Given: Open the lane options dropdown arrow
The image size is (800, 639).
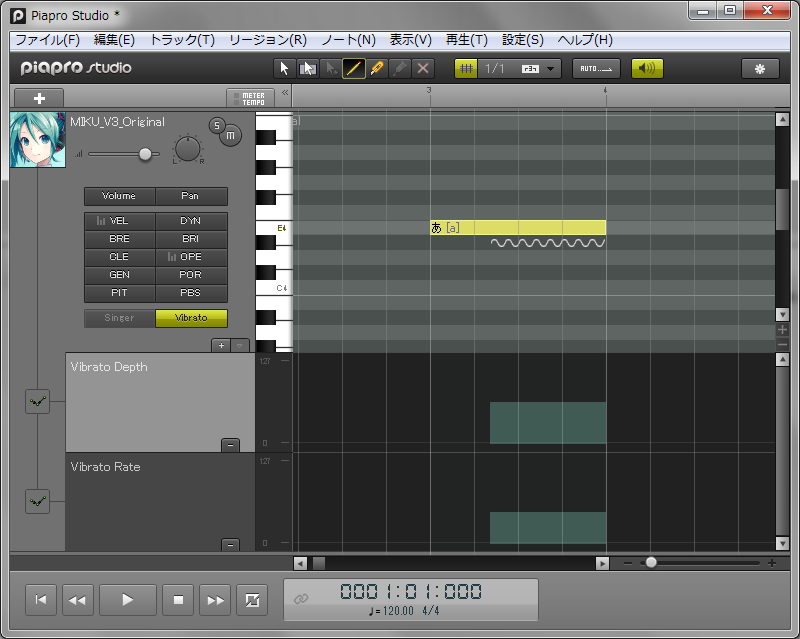Looking at the screenshot, I should pos(240,346).
